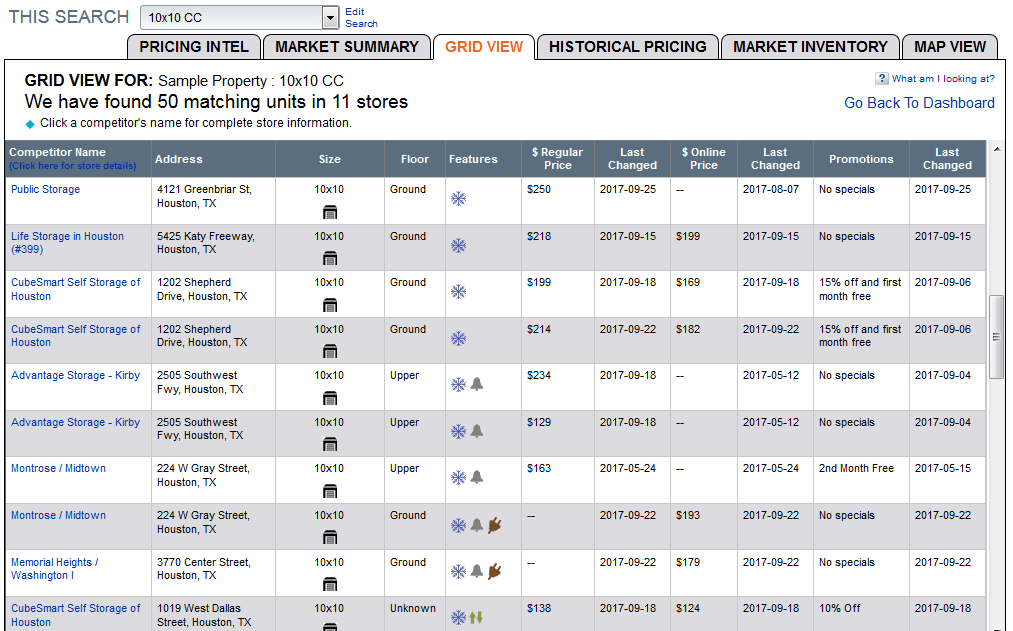
Task: Click the snowflake icon in the West Dallas CubeSmart row
Action: (459, 617)
